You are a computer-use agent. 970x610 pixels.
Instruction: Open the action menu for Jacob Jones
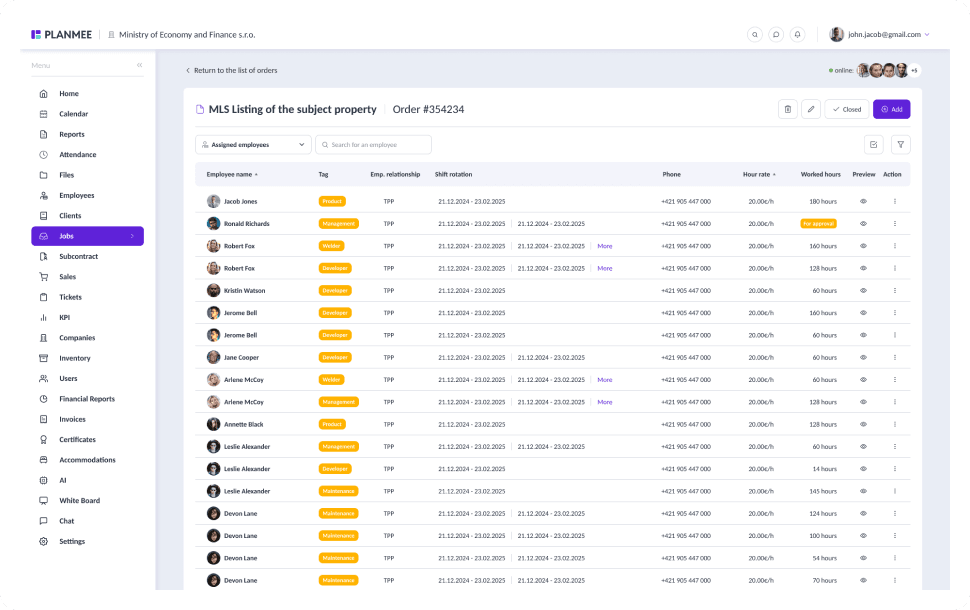(x=895, y=202)
